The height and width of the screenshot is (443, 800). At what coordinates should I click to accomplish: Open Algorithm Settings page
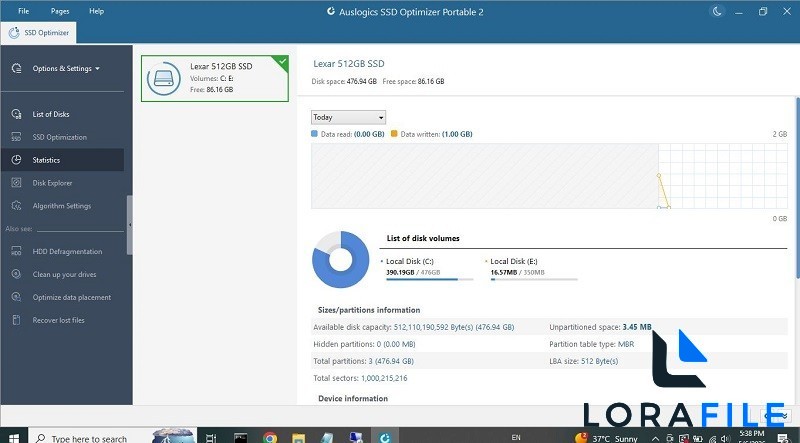point(62,206)
